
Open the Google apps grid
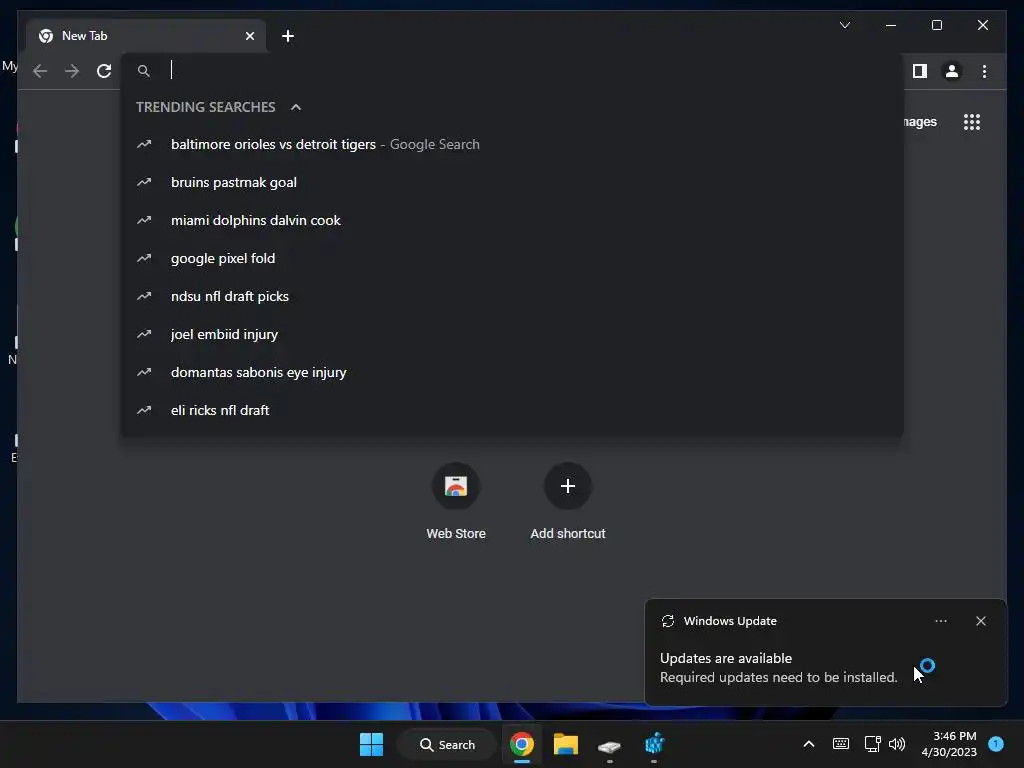coord(972,121)
